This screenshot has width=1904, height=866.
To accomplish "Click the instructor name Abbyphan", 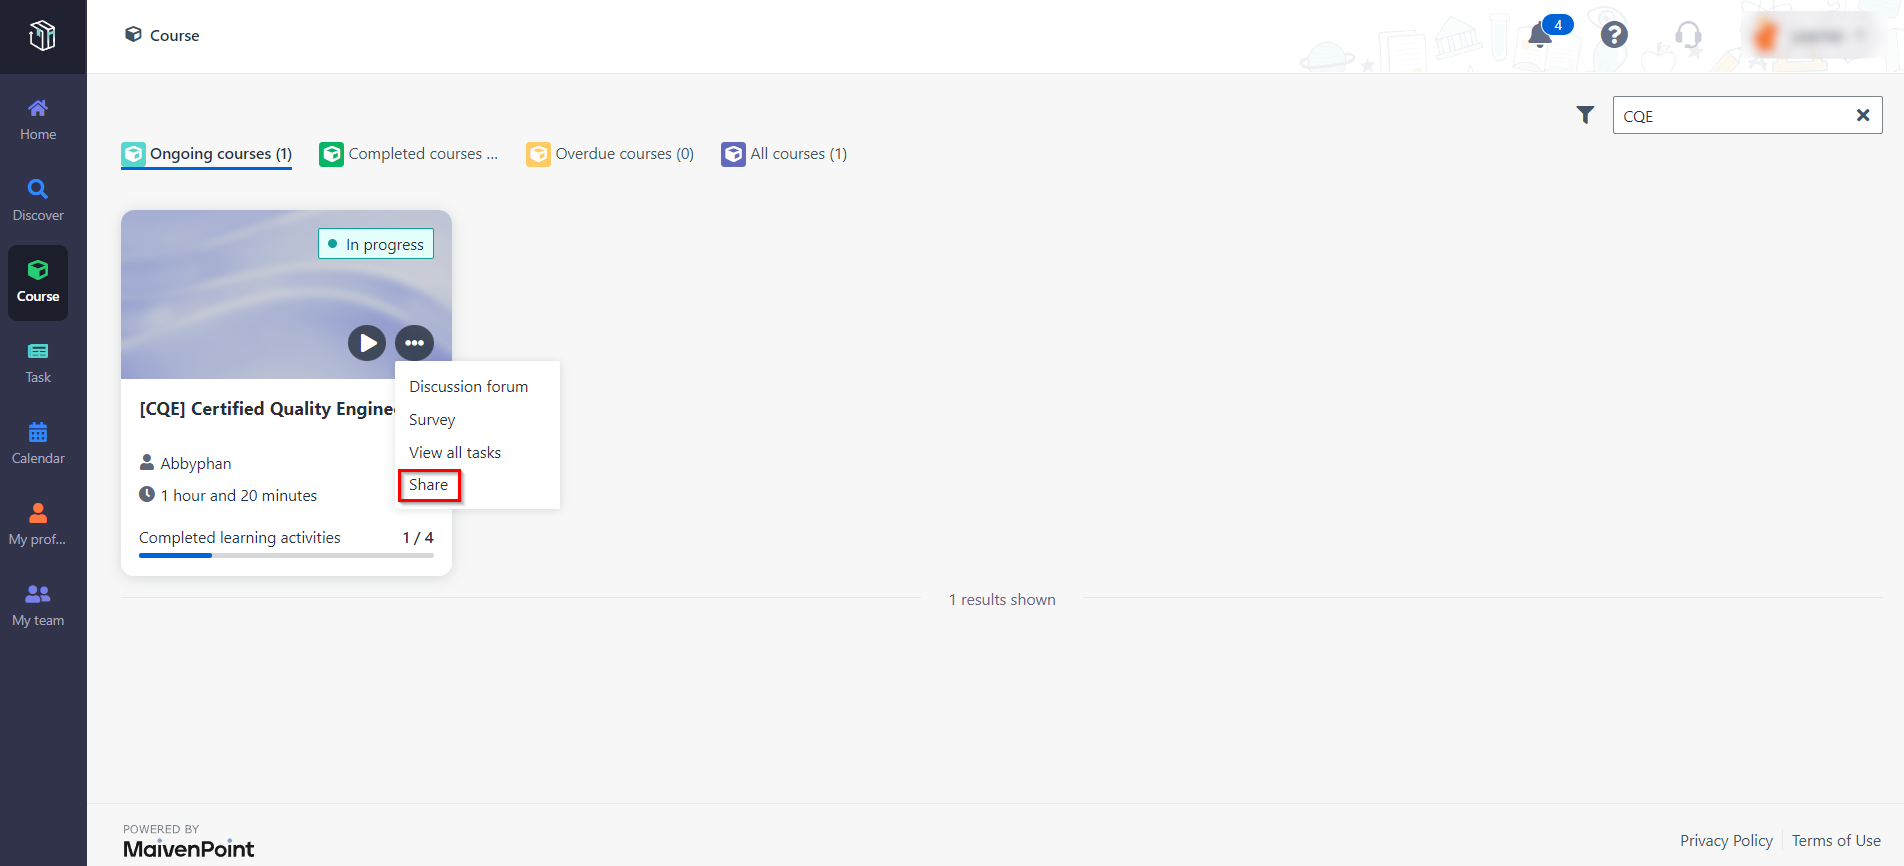I will [x=195, y=464].
